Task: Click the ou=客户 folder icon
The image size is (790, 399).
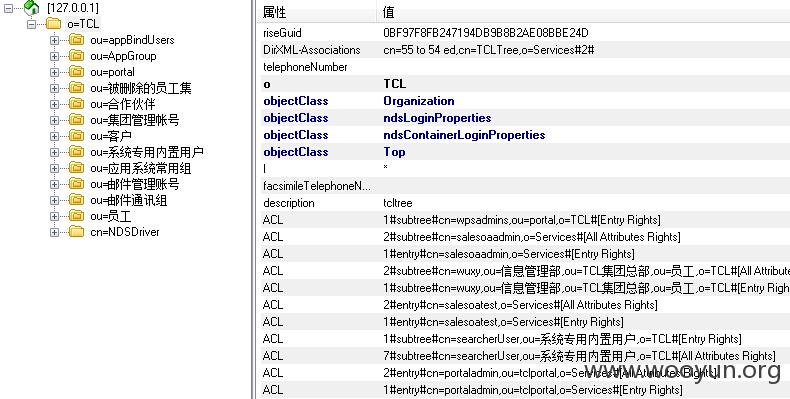Action: (76, 136)
